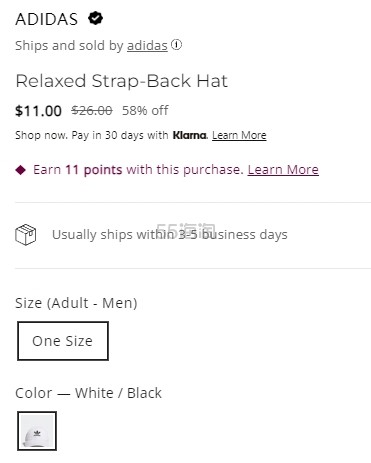371x463 pixels.
Task: Click the verified badge next to ADIDAS
Action: coord(95,18)
